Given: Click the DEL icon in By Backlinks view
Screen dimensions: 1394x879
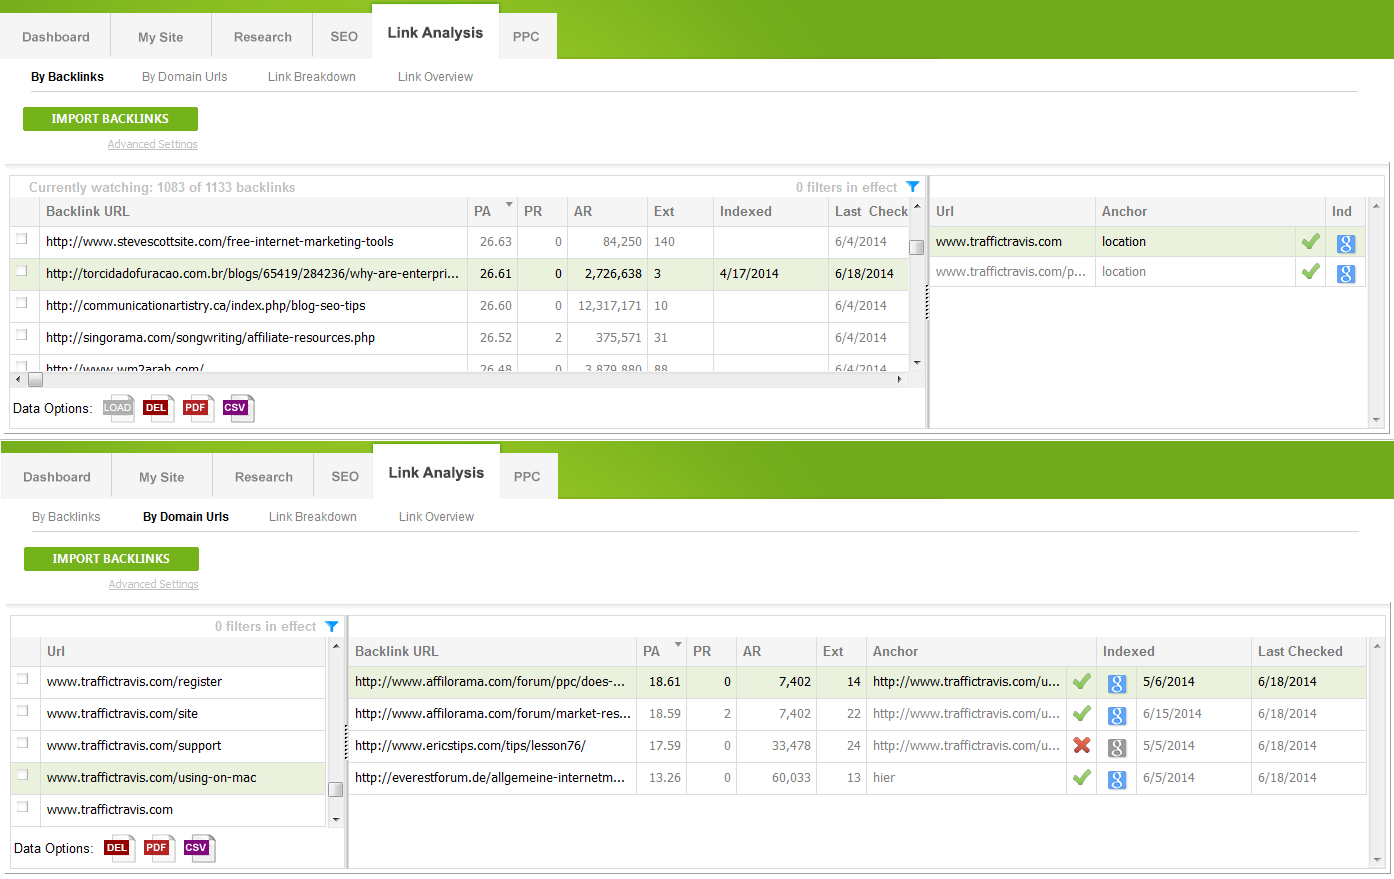Looking at the screenshot, I should pyautogui.click(x=158, y=408).
